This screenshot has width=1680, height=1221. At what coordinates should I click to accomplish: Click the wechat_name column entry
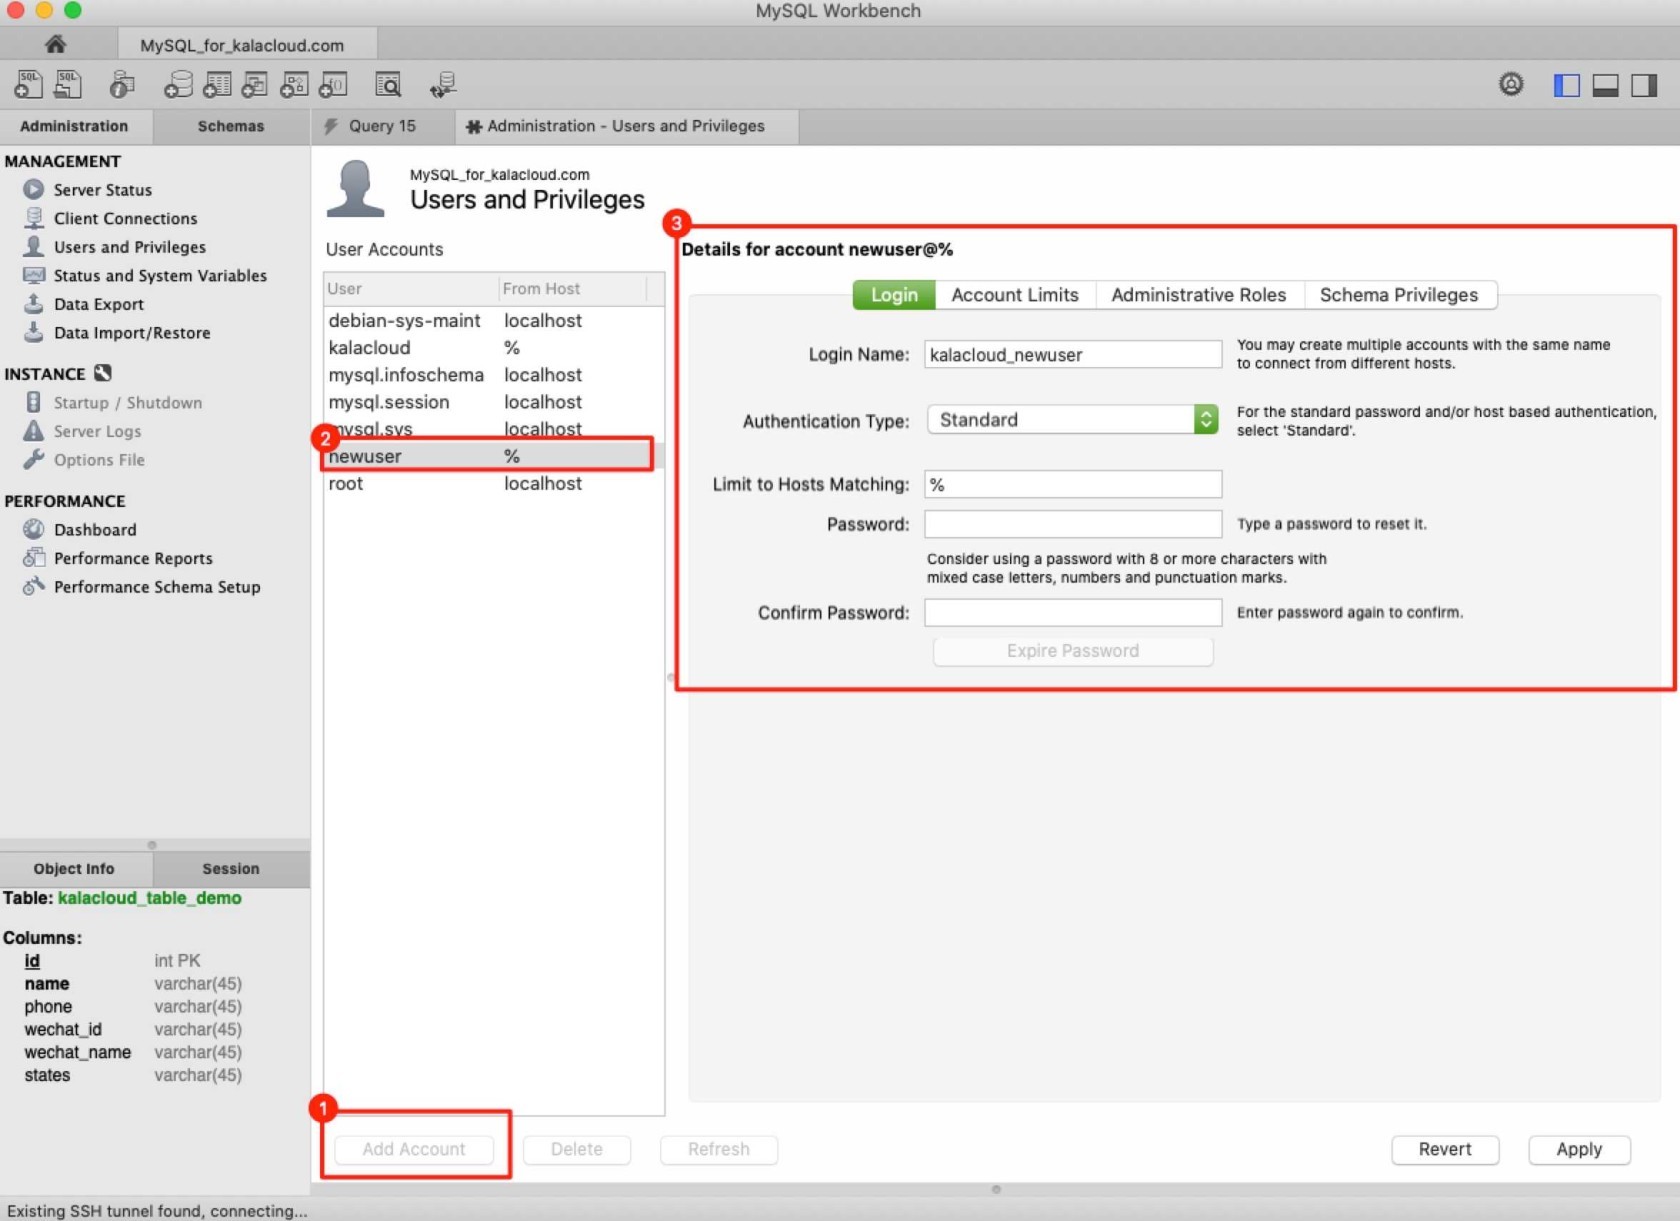coord(78,1052)
